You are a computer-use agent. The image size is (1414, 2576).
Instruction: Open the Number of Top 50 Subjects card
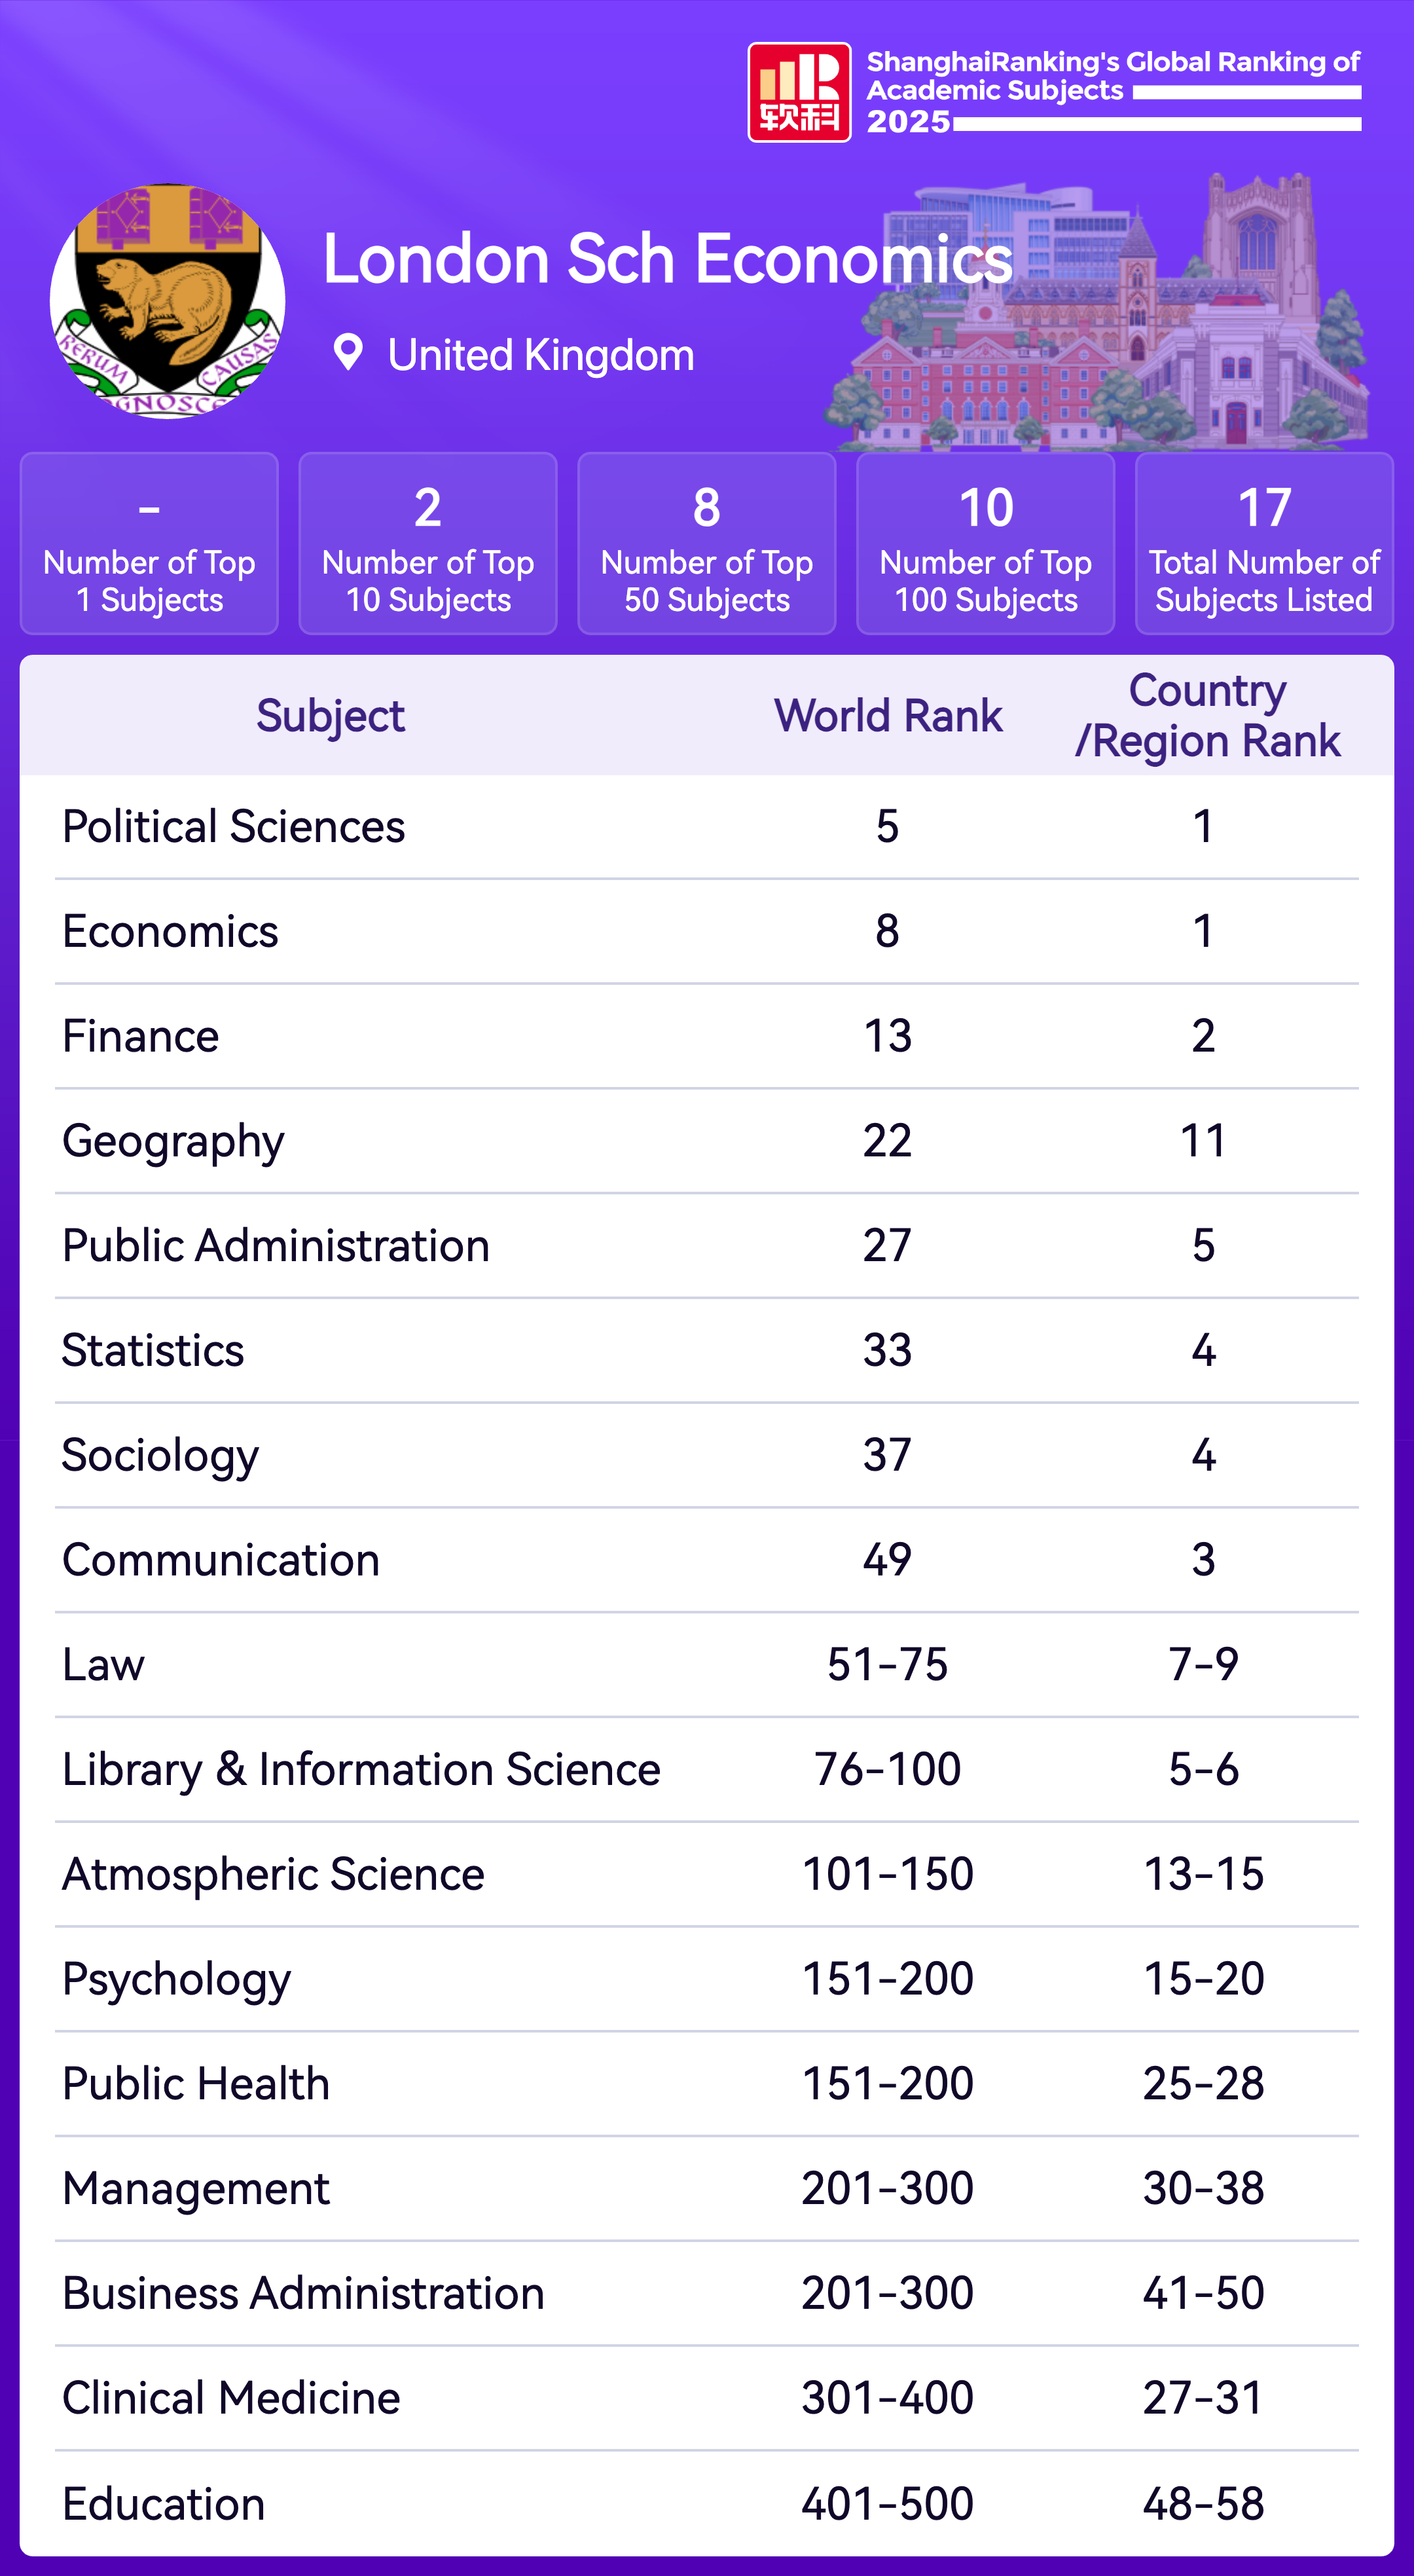[x=707, y=544]
